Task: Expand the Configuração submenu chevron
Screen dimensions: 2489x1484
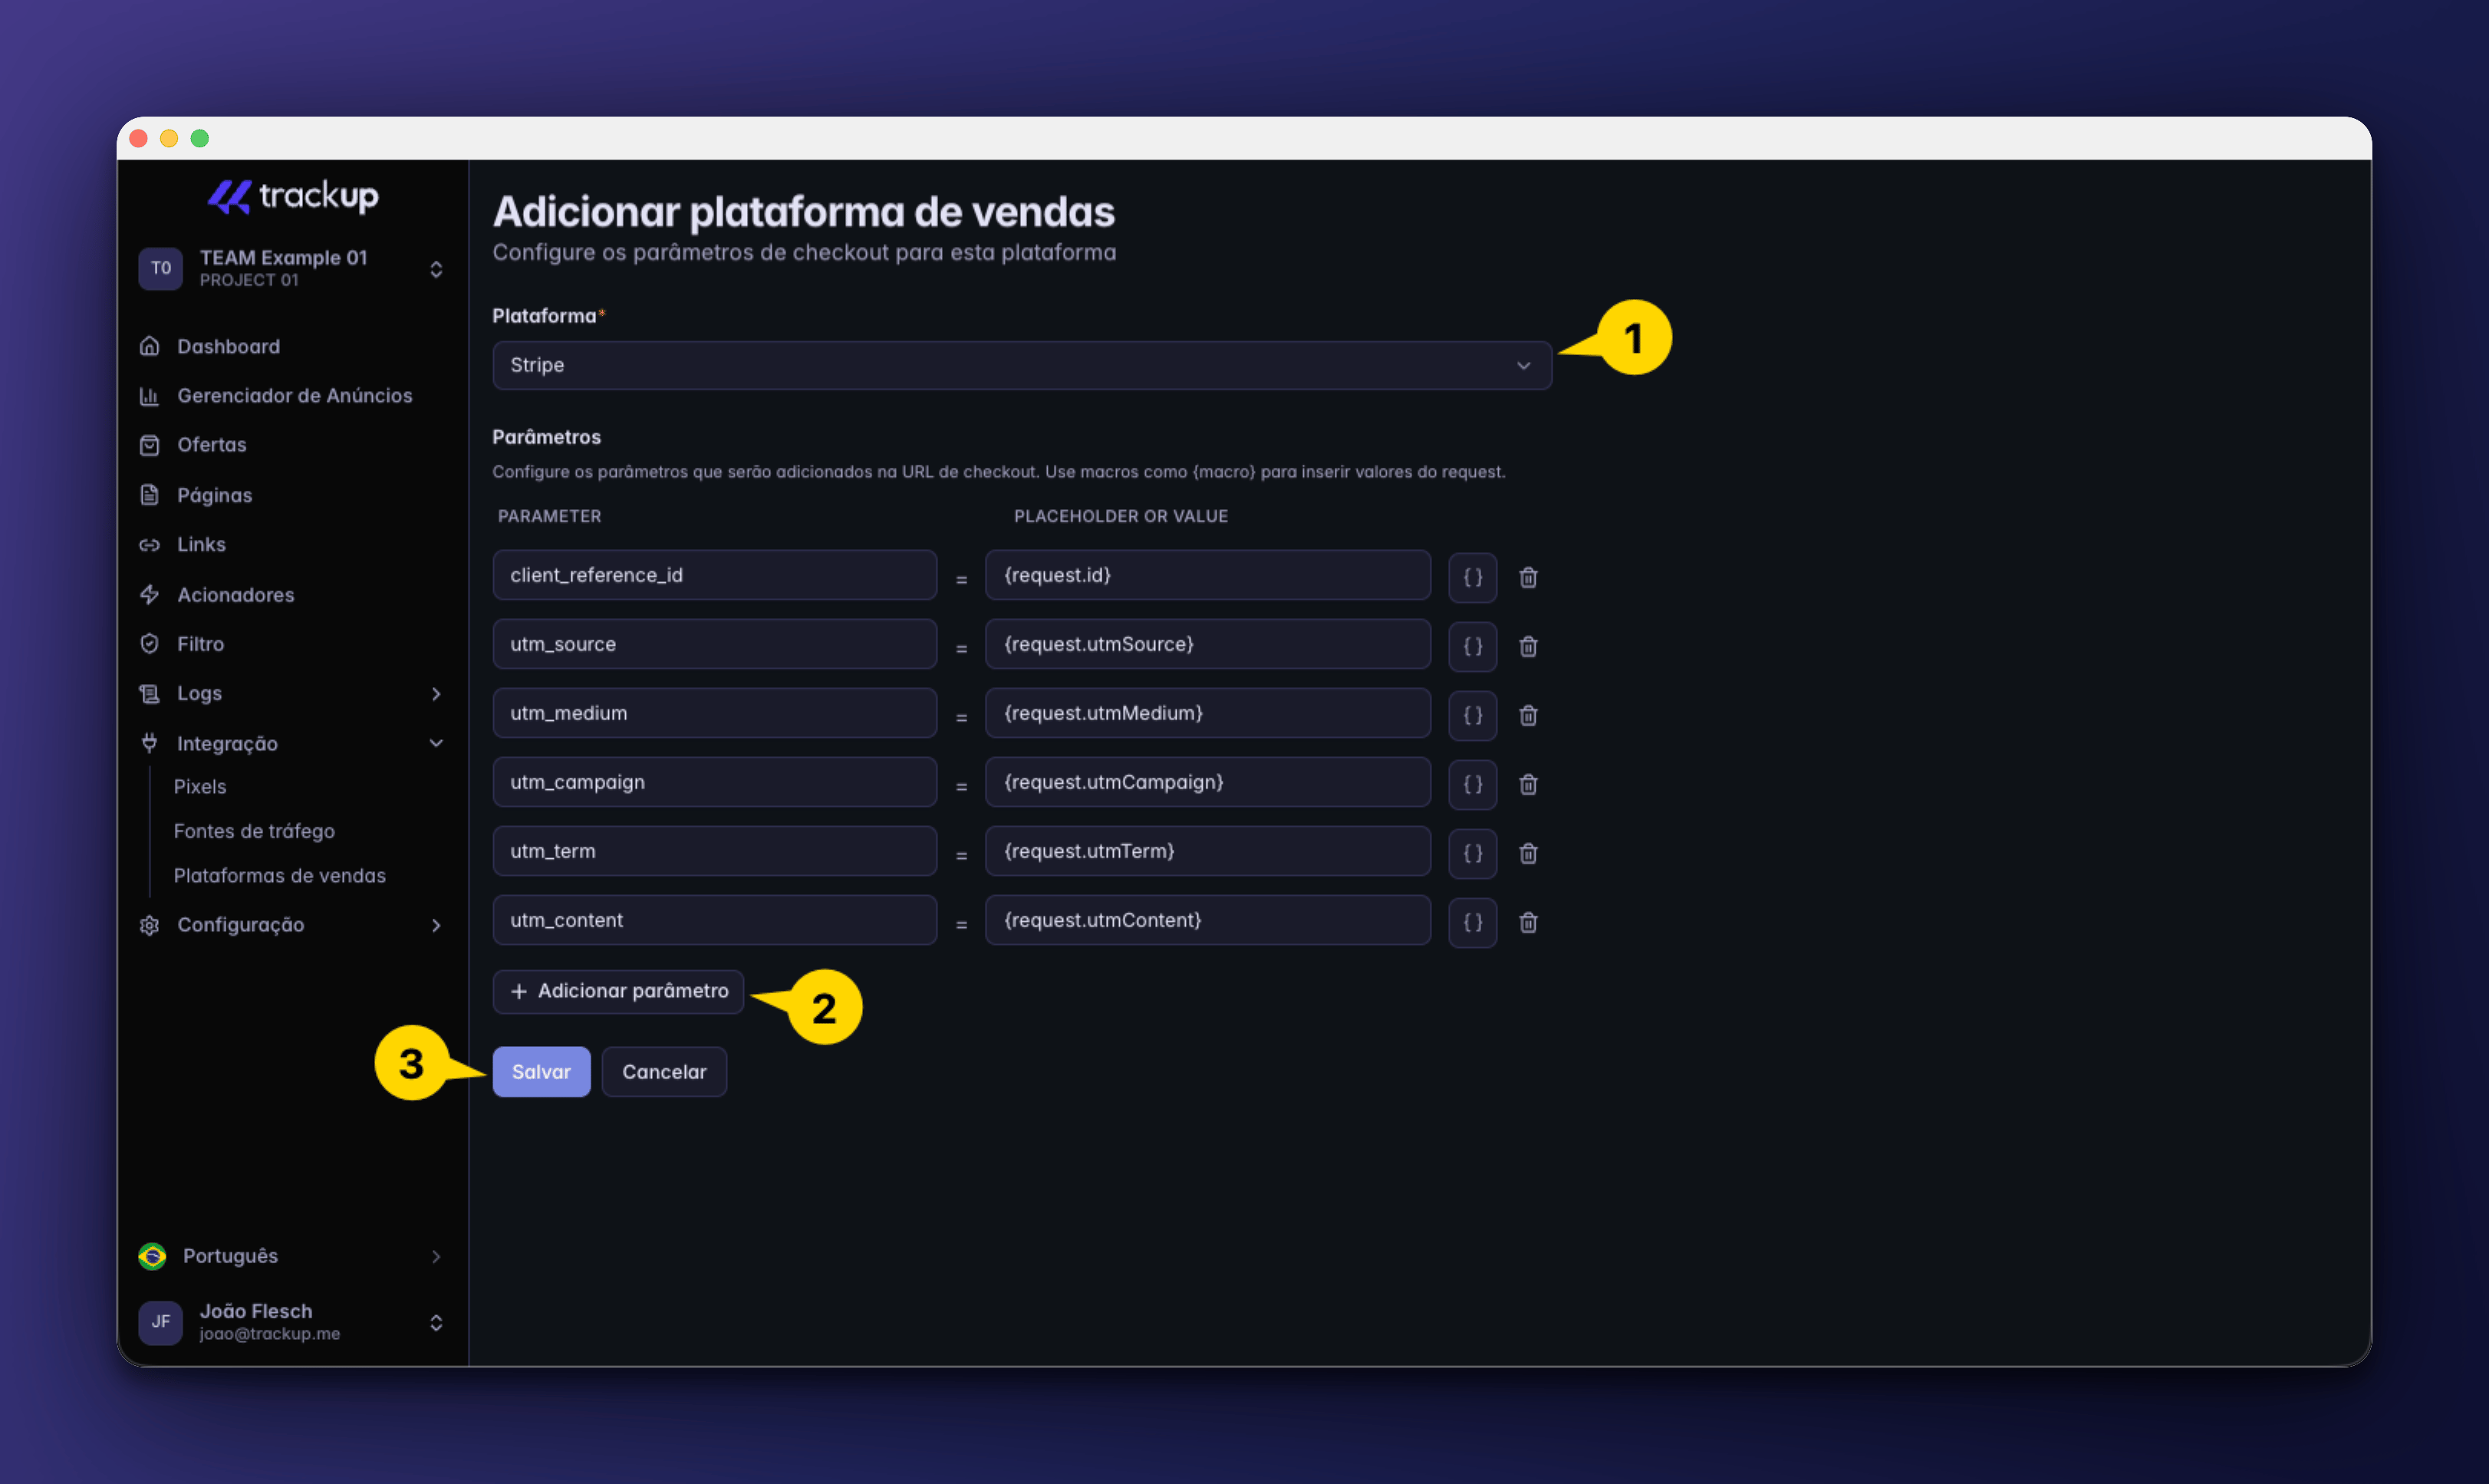Action: (436, 925)
